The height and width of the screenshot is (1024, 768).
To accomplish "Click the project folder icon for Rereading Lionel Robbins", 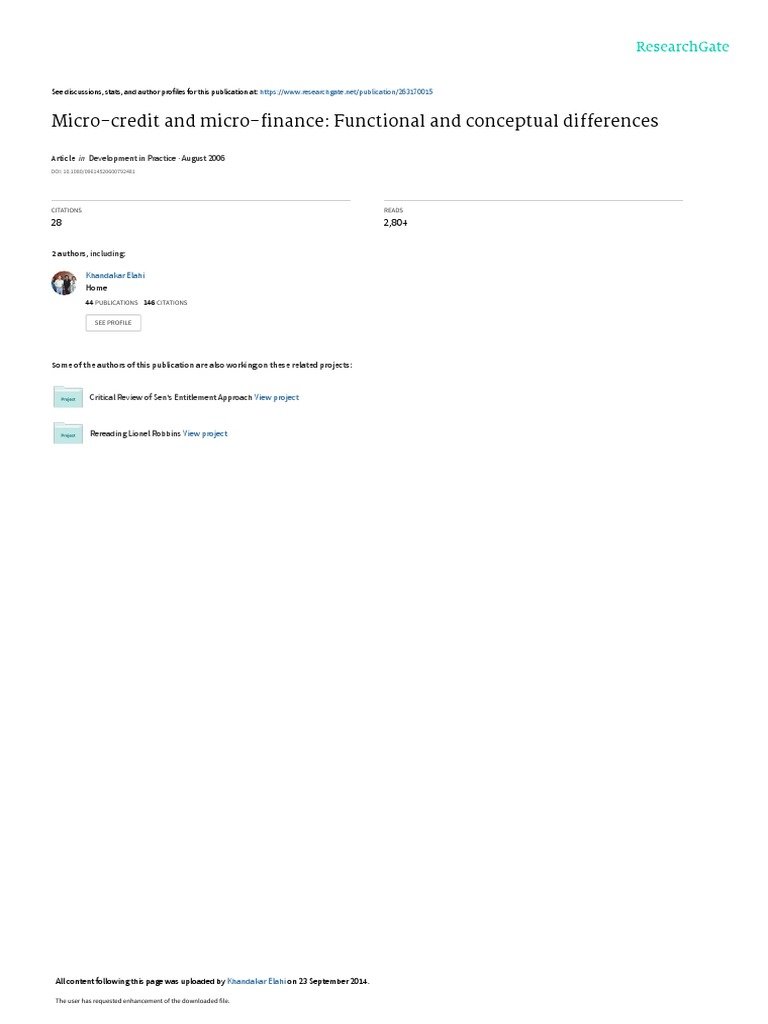I will [x=68, y=434].
